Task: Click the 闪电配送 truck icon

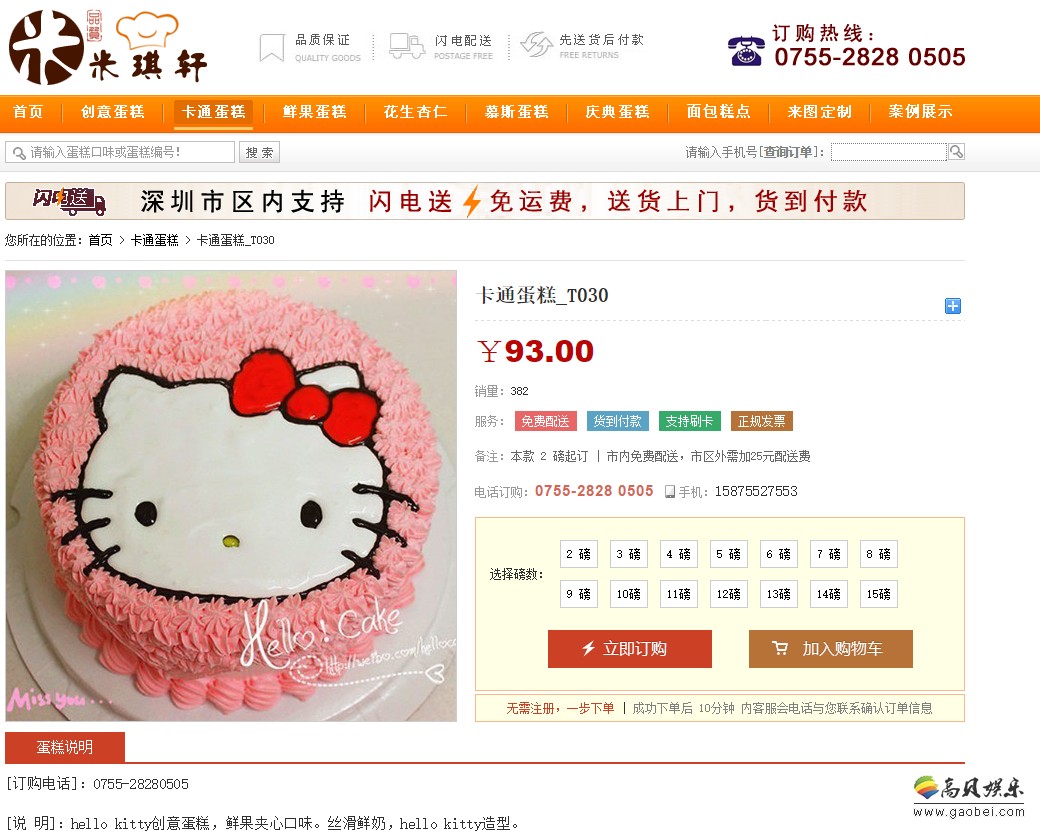Action: (407, 46)
